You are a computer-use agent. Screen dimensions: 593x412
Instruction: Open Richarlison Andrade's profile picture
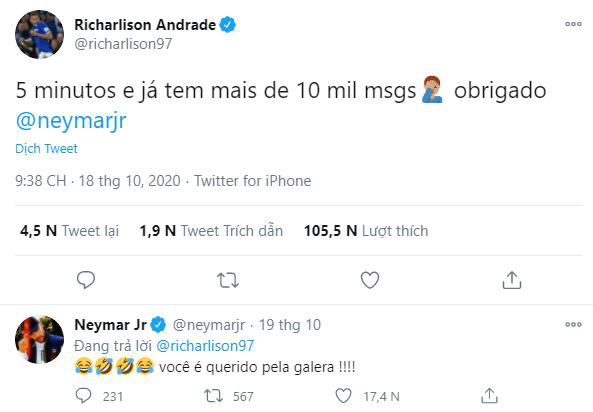coord(39,34)
